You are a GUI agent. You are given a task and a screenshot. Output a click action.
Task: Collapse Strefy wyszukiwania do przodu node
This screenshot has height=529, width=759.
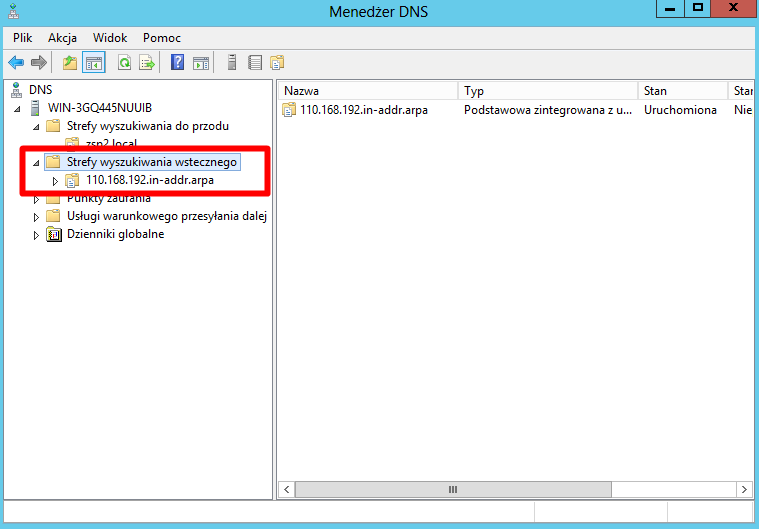(37, 127)
